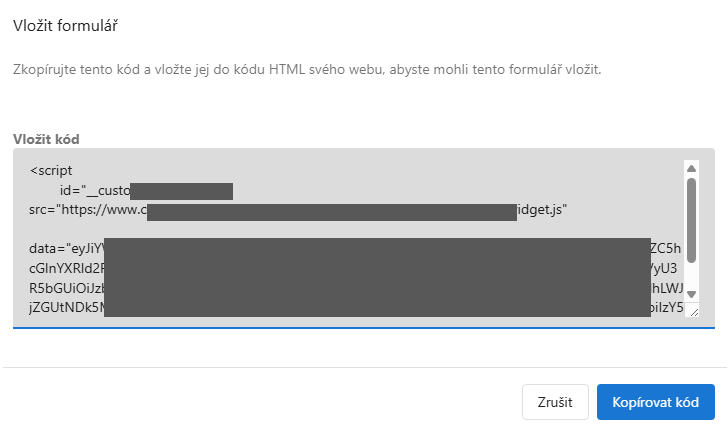Click the scrollbar down arrow in code box
Image resolution: width=728 pixels, height=432 pixels.
[691, 295]
